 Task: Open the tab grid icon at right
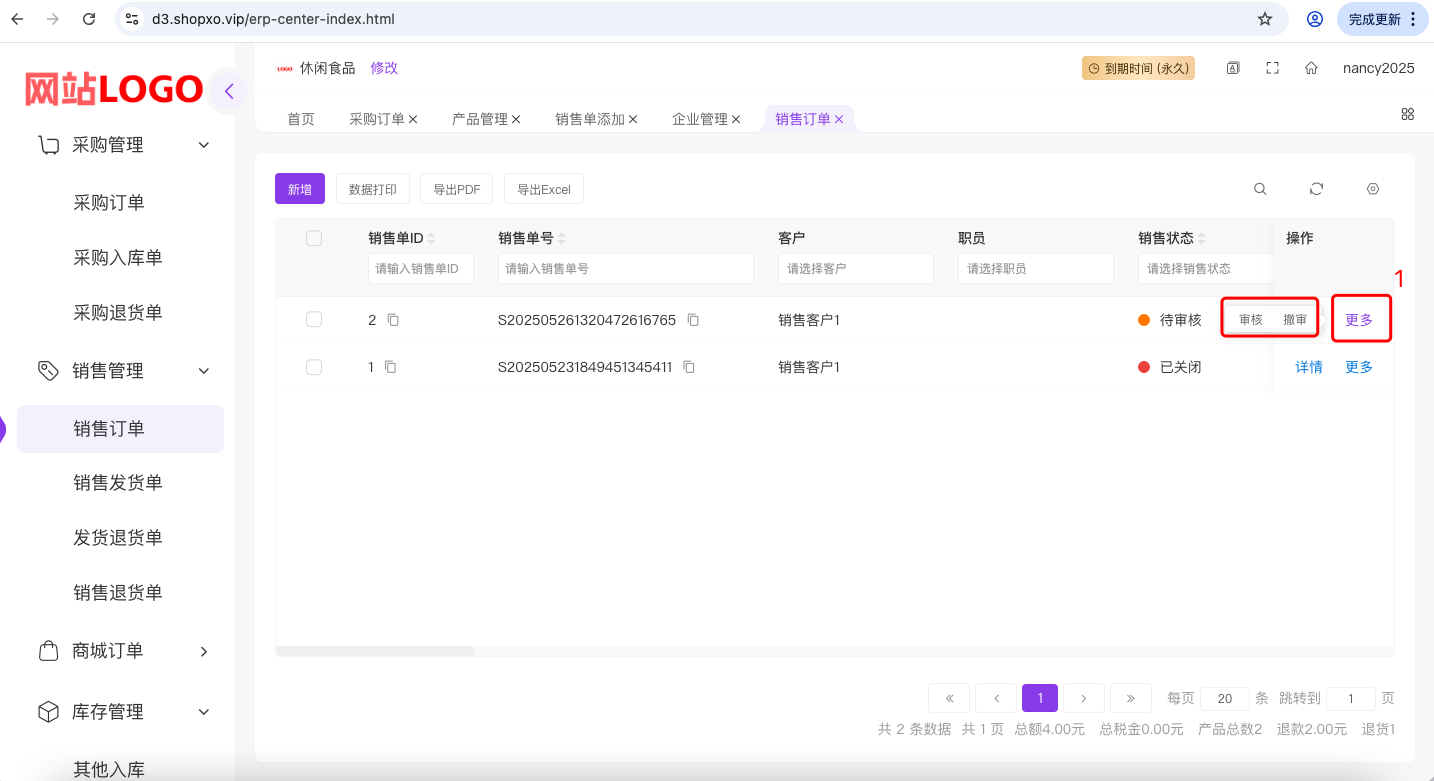(1408, 114)
